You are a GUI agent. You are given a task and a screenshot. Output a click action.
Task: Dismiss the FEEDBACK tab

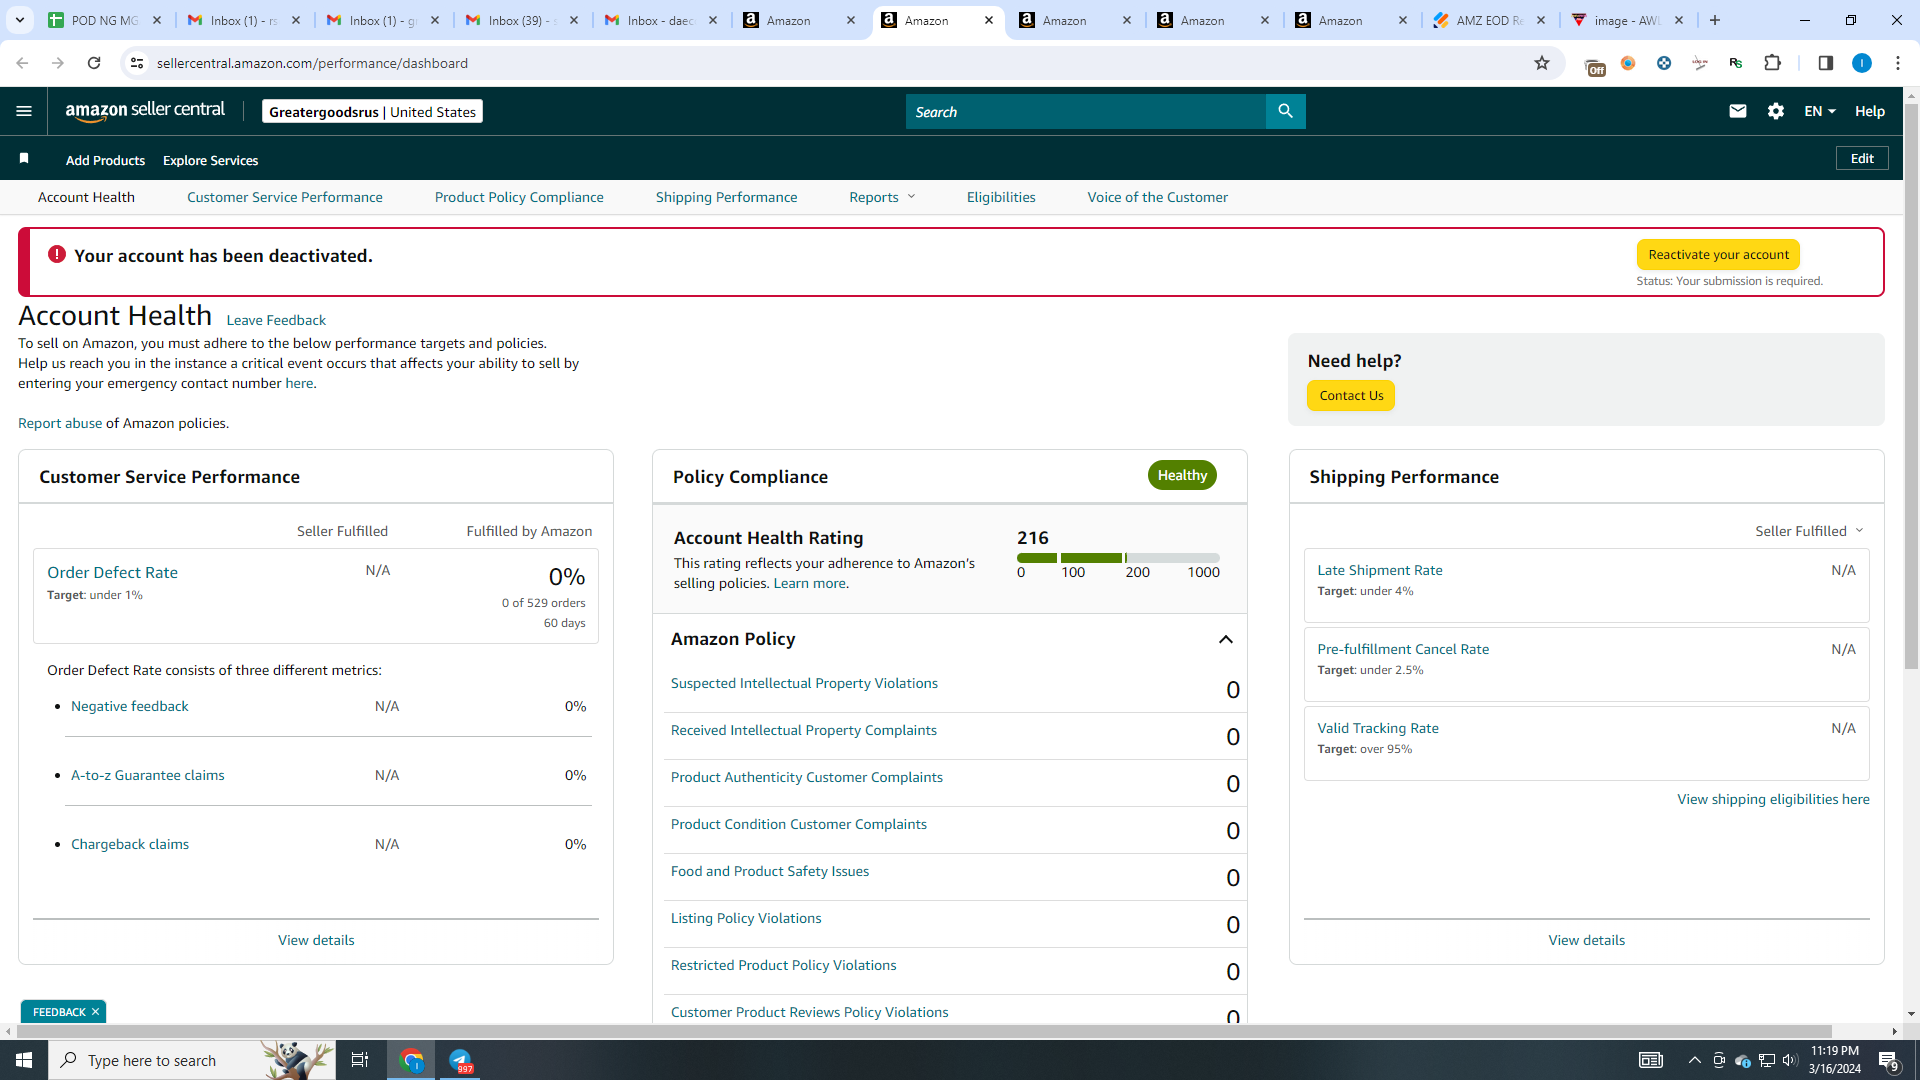[x=95, y=1012]
